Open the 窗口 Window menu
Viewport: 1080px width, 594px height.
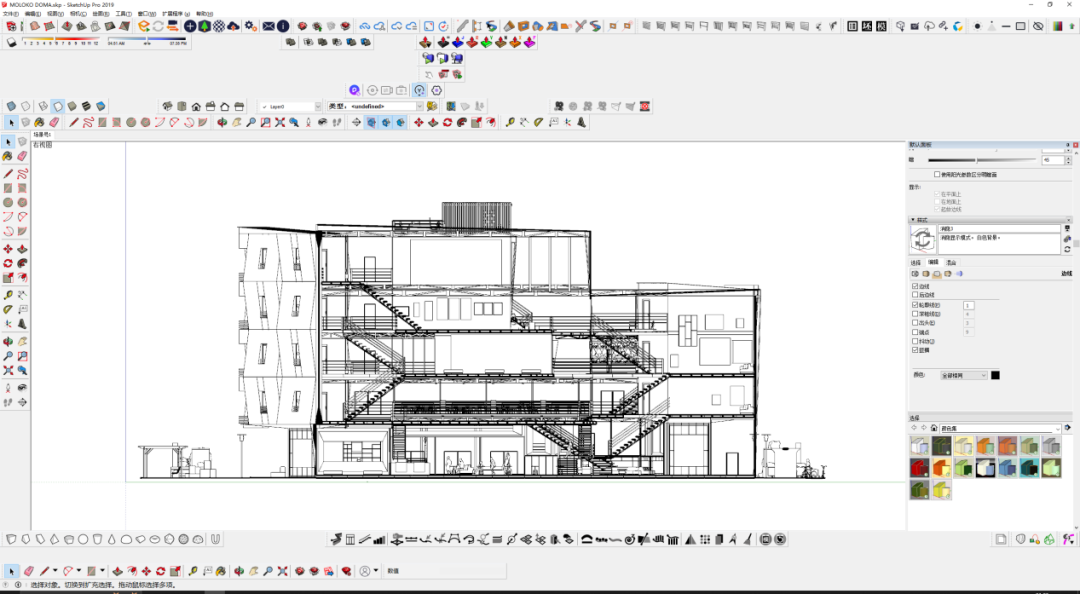(x=146, y=14)
